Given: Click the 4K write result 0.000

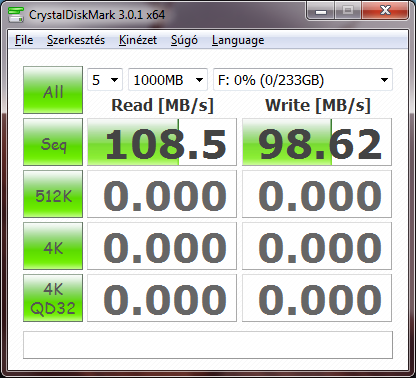Looking at the screenshot, I should point(317,246).
